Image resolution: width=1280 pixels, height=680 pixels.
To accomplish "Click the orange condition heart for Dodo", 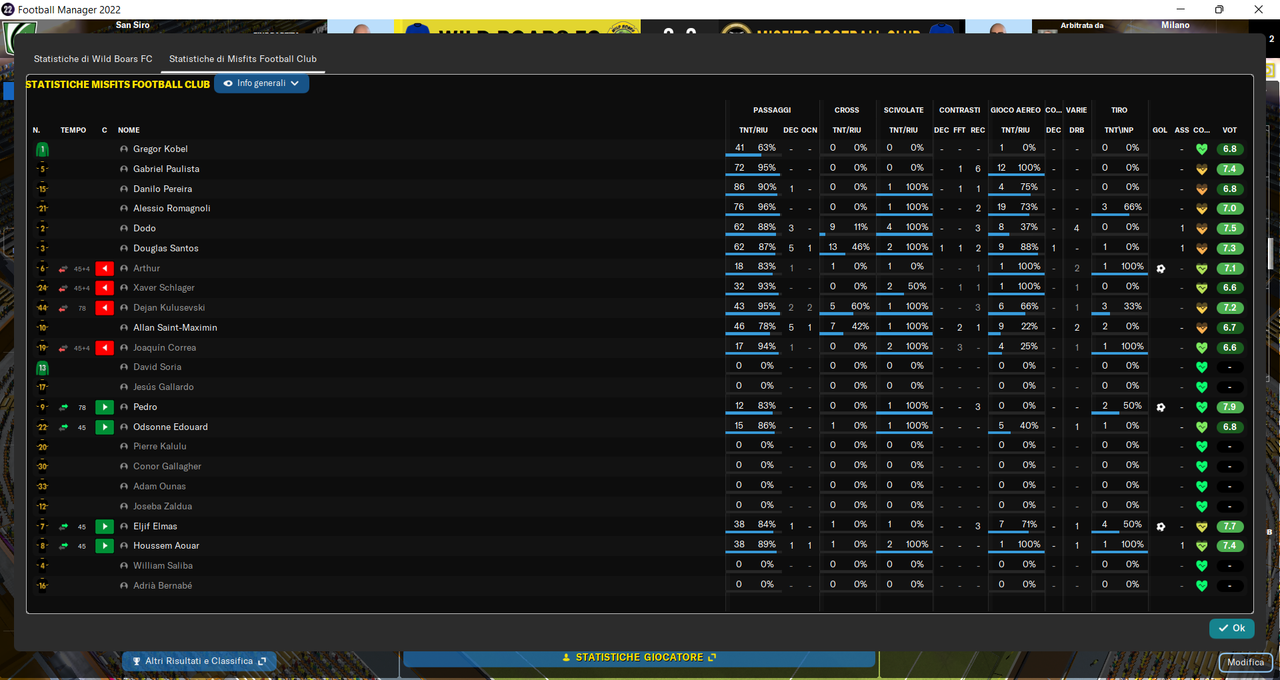I will pos(1202,229).
